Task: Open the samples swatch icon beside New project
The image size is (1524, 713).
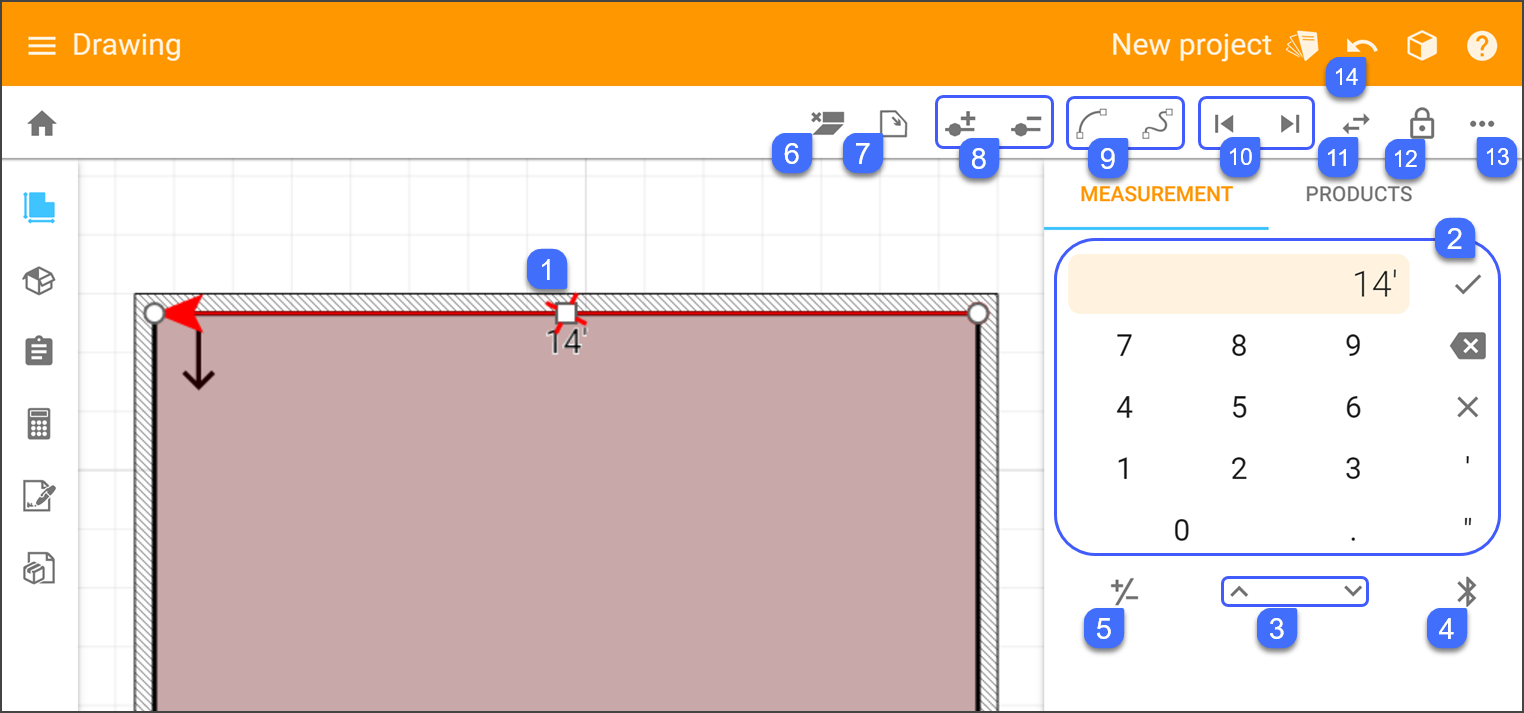Action: [1302, 46]
